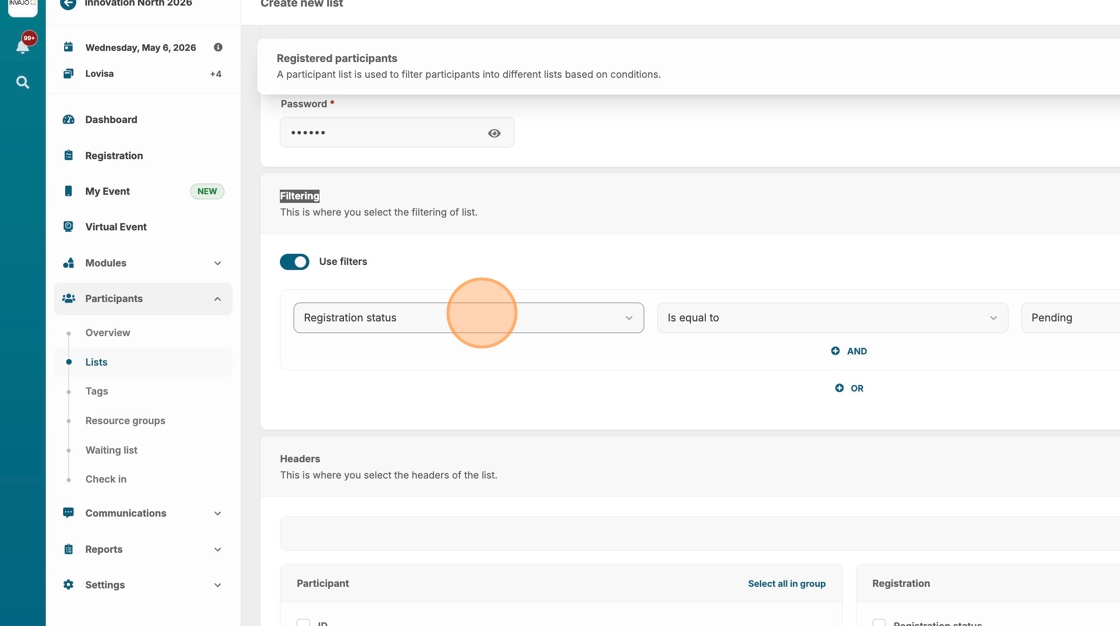Add an OR filter group
This screenshot has width=1120, height=626.
849,388
